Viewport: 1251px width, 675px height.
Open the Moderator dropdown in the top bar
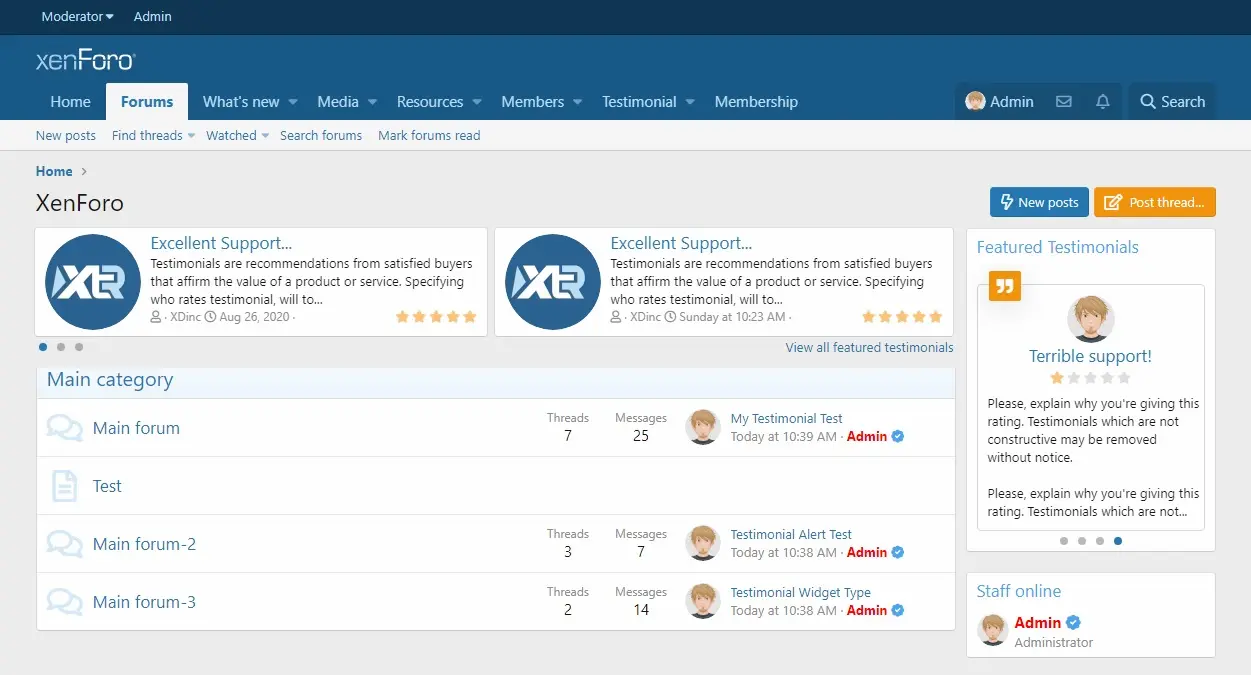pos(77,16)
